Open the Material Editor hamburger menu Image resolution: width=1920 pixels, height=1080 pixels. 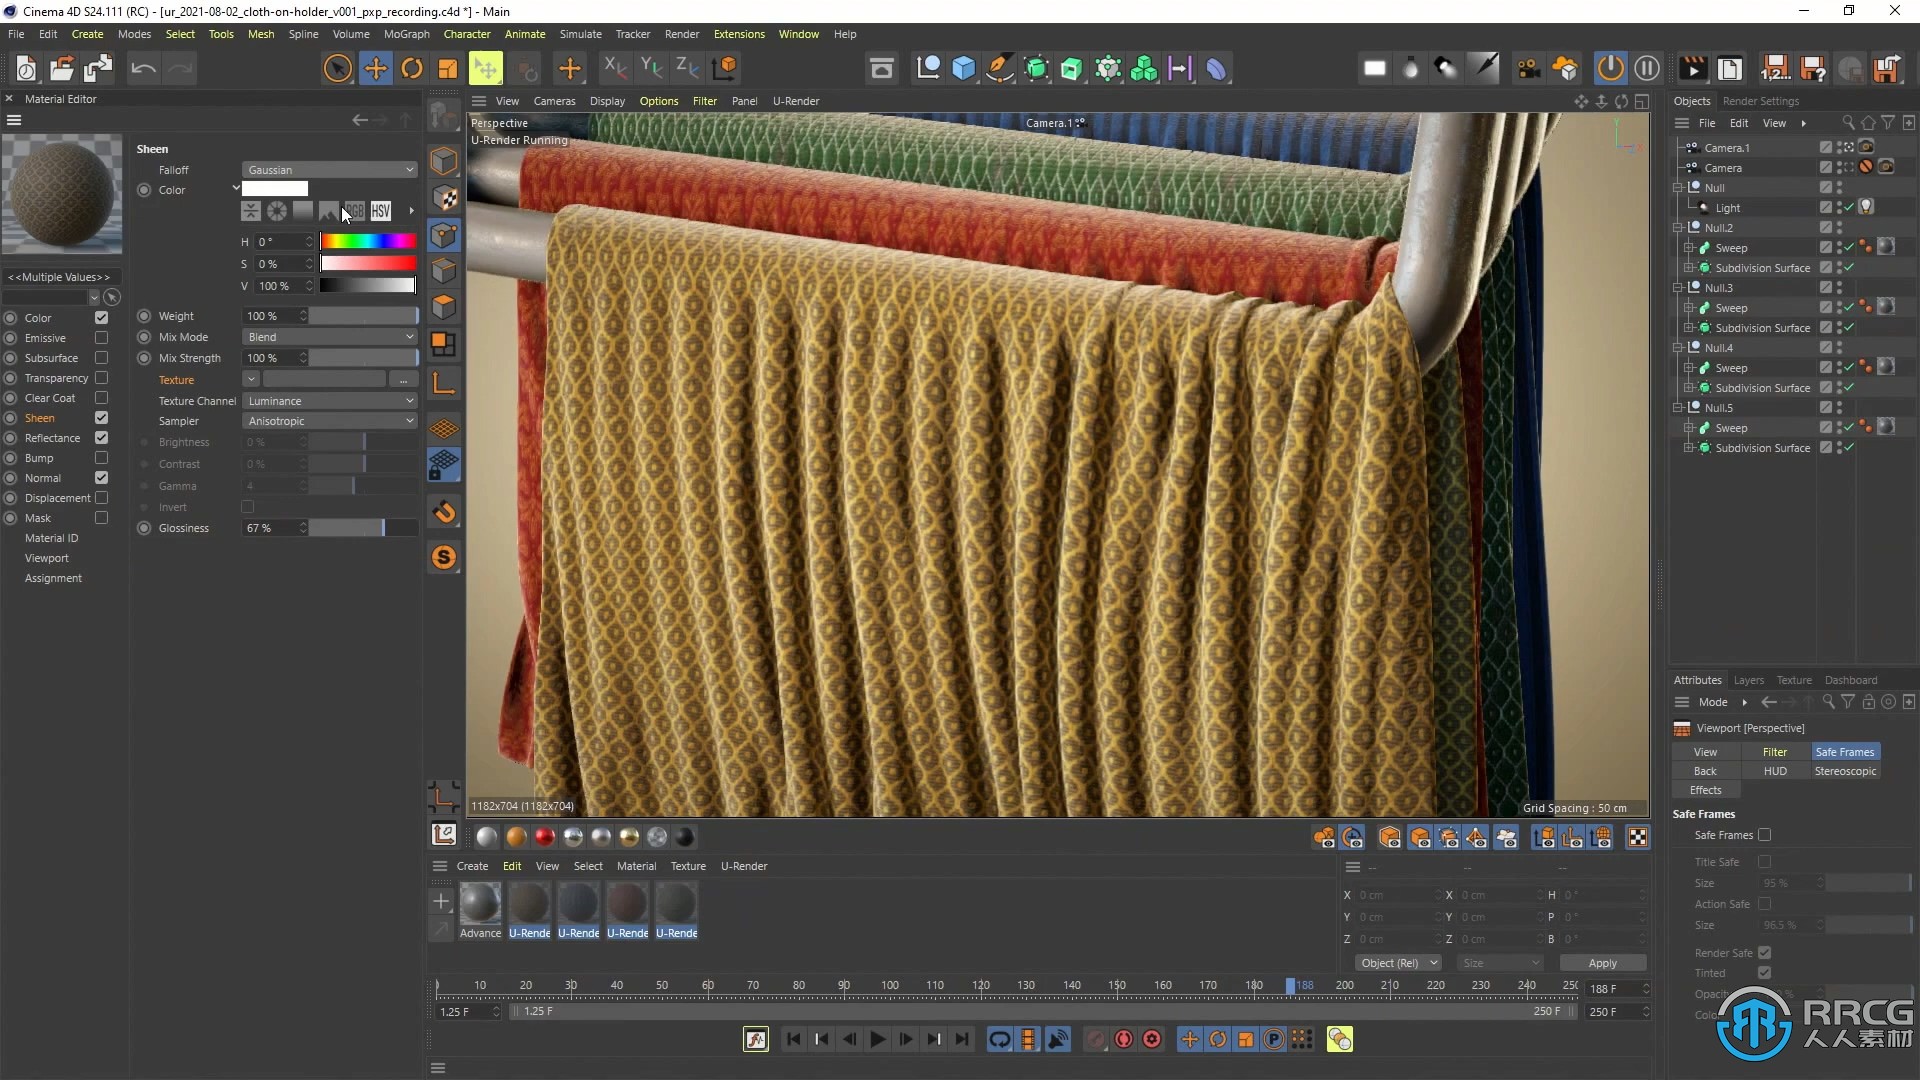pyautogui.click(x=14, y=120)
